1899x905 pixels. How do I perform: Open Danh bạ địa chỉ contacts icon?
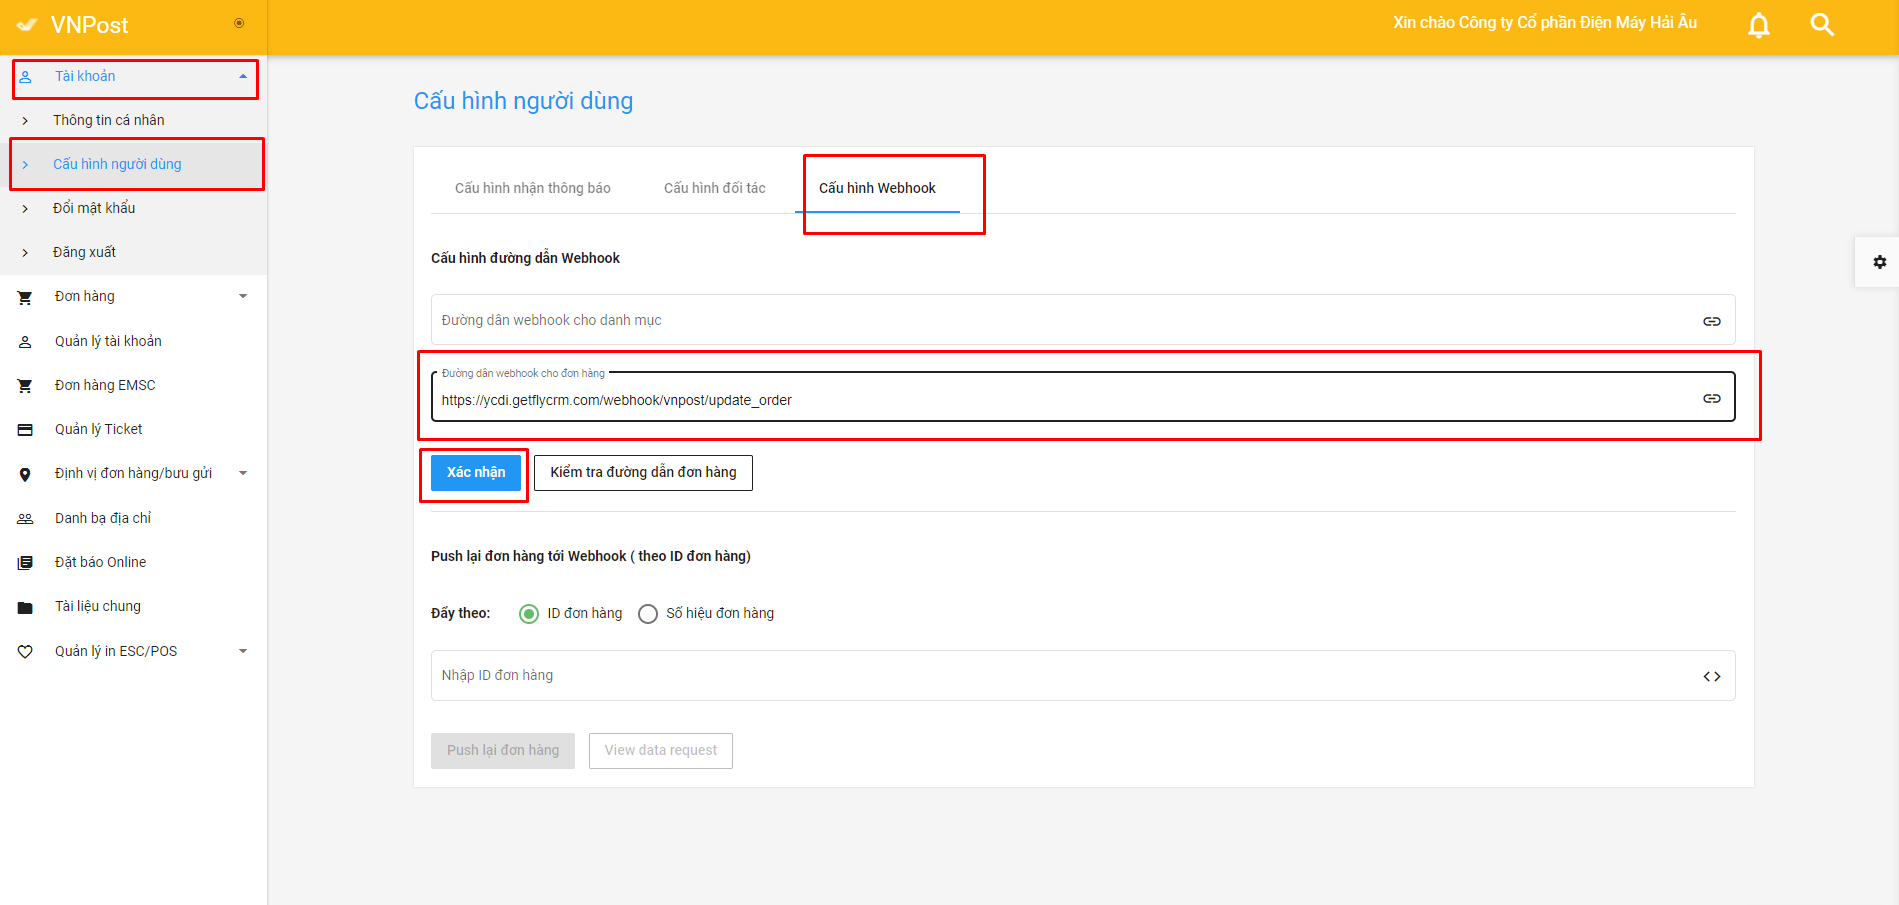point(25,519)
